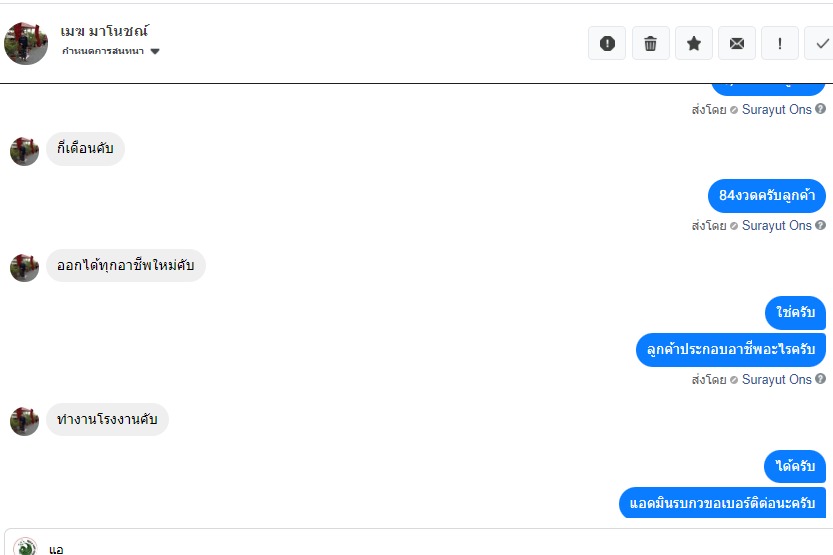Click the message reply input field

pos(430,547)
